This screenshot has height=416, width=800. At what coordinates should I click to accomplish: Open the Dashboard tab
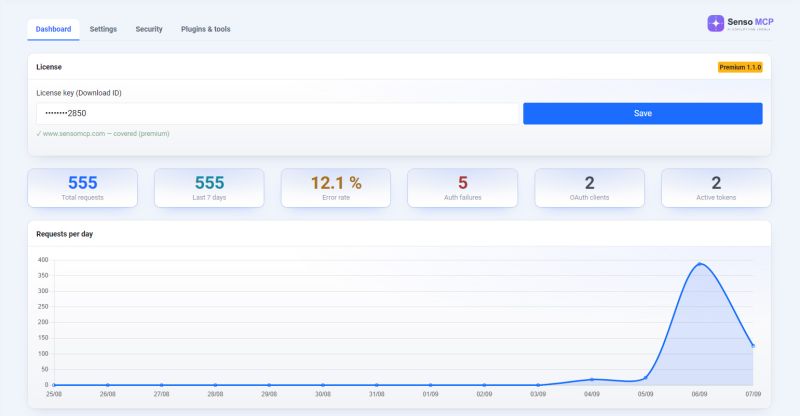53,29
